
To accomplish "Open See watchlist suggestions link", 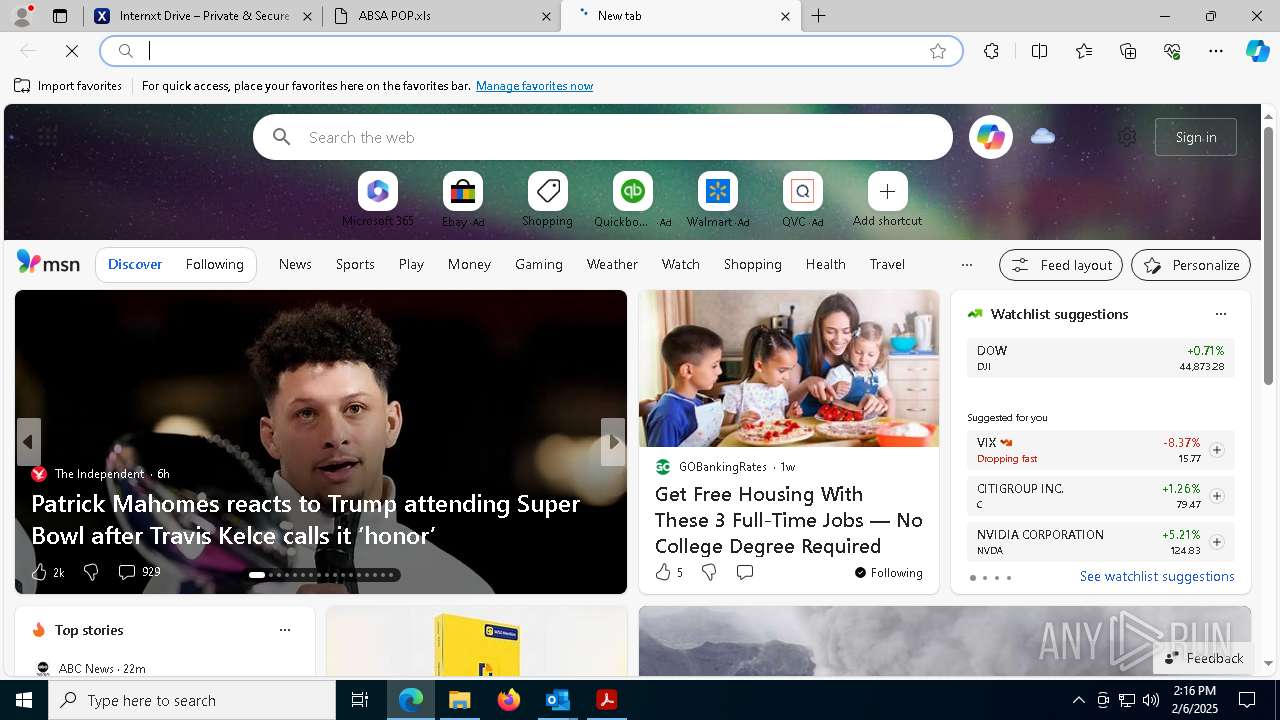I will pos(1157,576).
